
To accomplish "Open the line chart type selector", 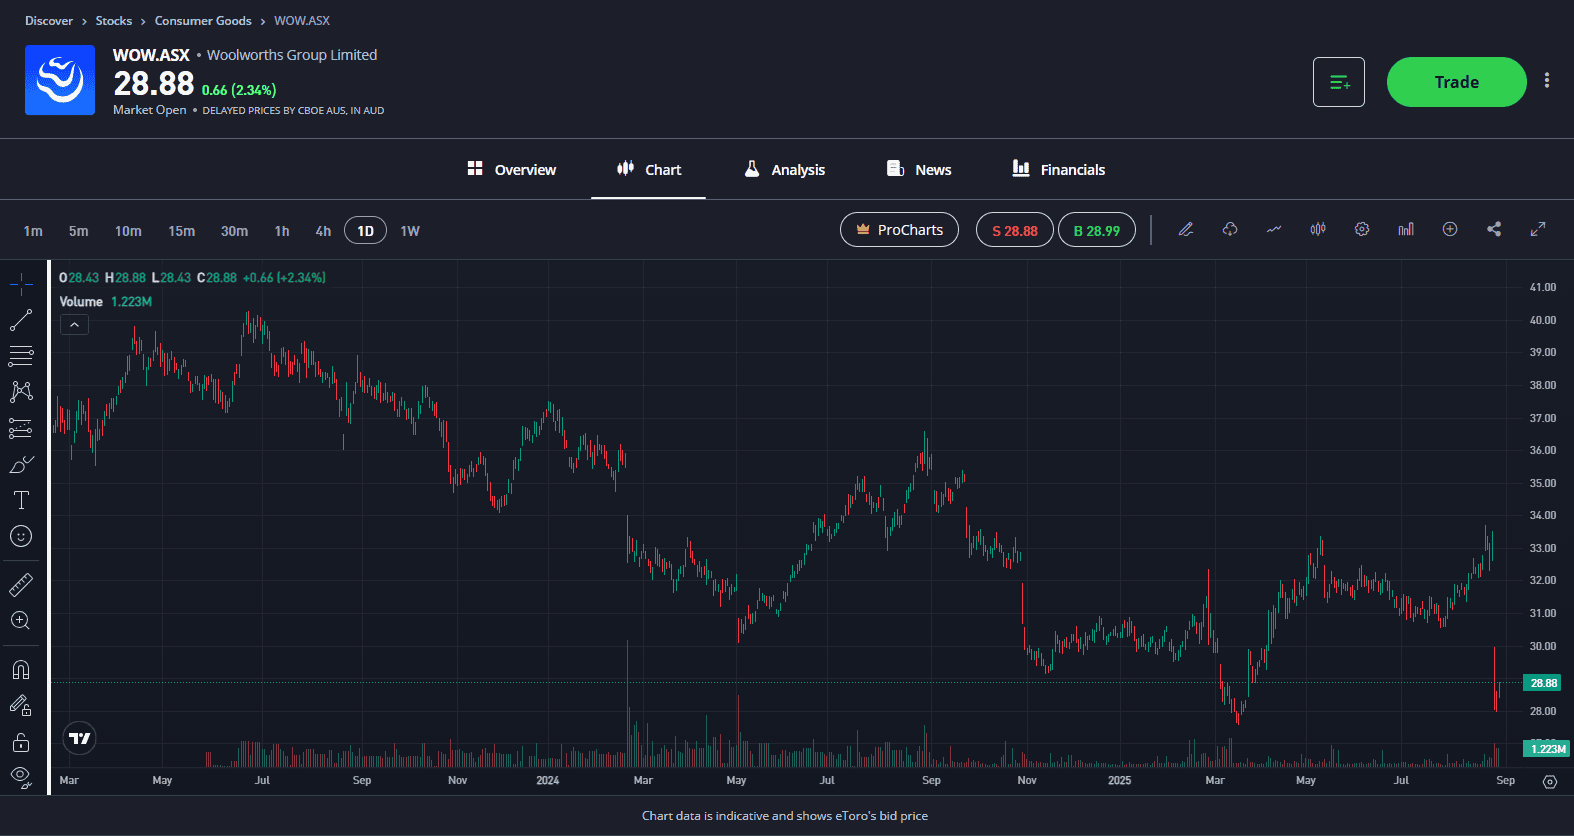I will click(x=1274, y=229).
